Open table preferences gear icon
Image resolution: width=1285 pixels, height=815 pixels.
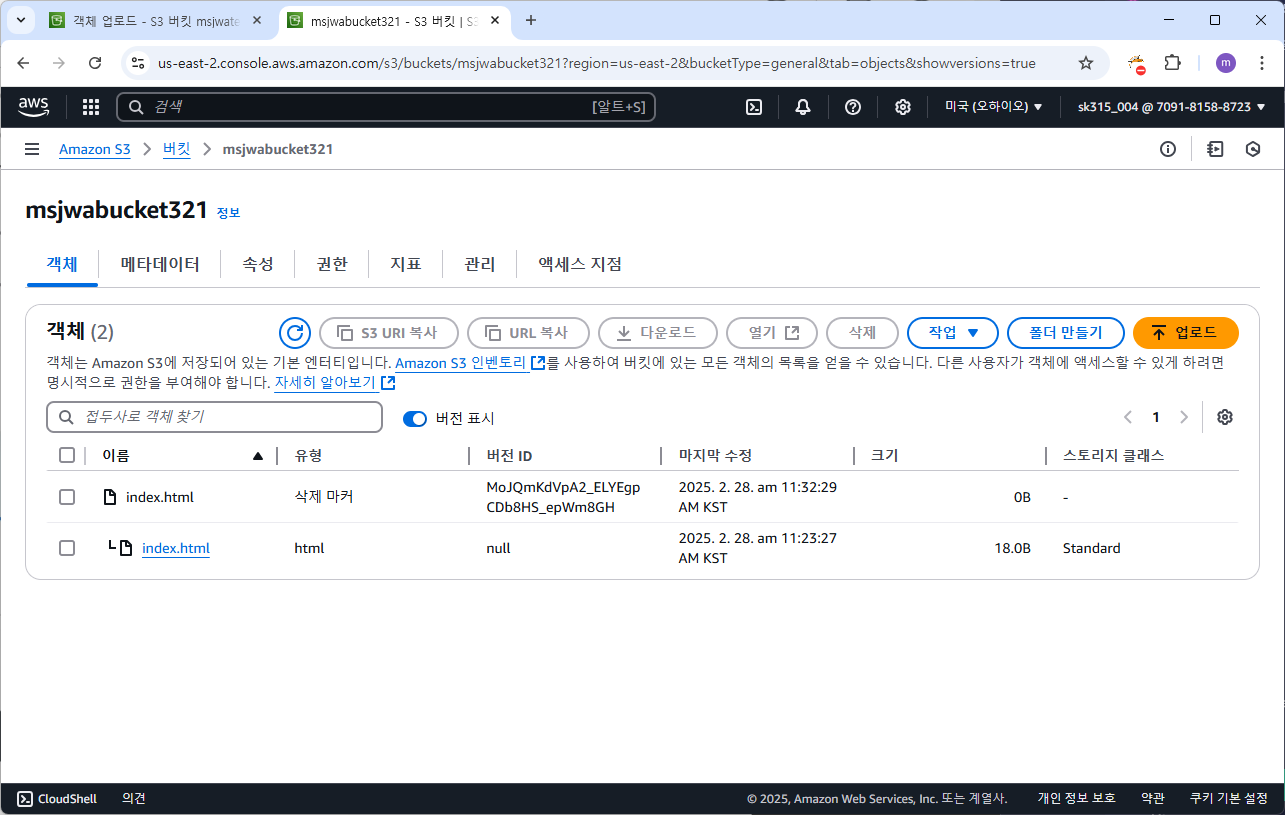tap(1224, 417)
